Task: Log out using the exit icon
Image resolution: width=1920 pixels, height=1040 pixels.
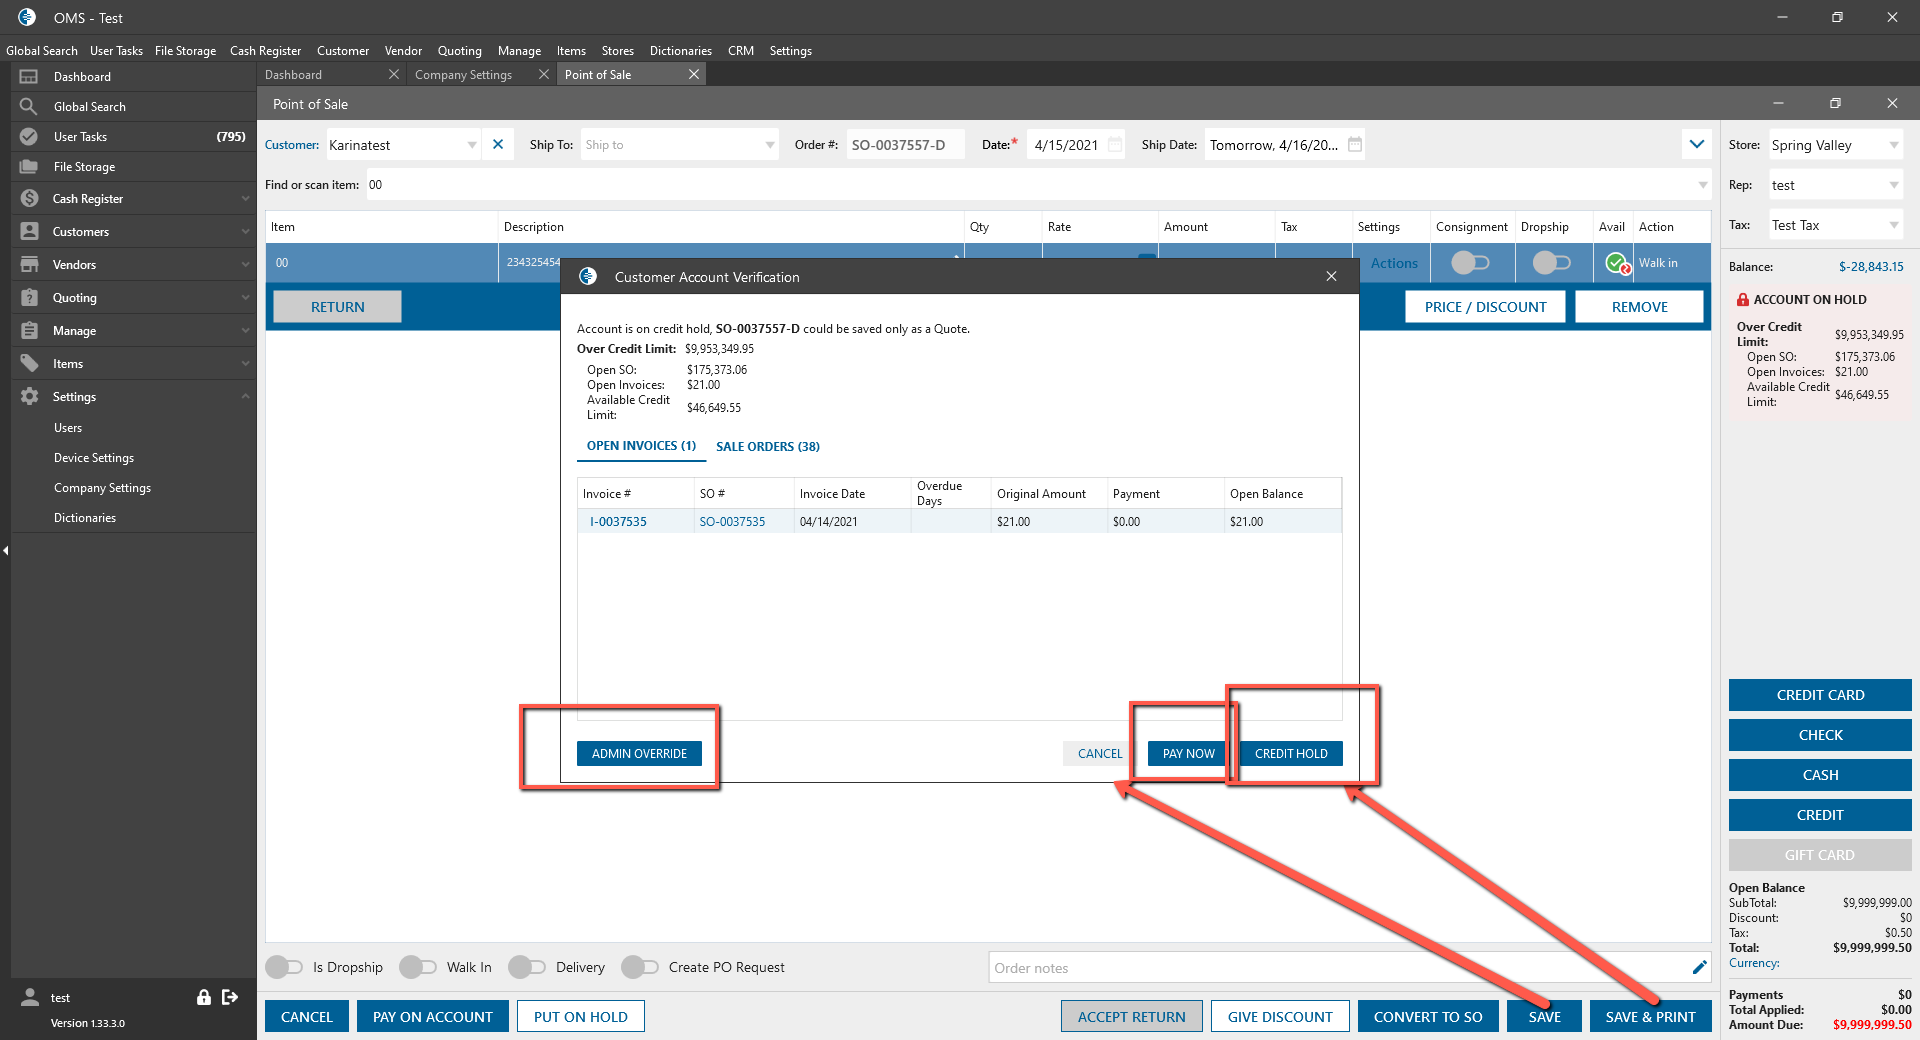Action: [x=230, y=997]
